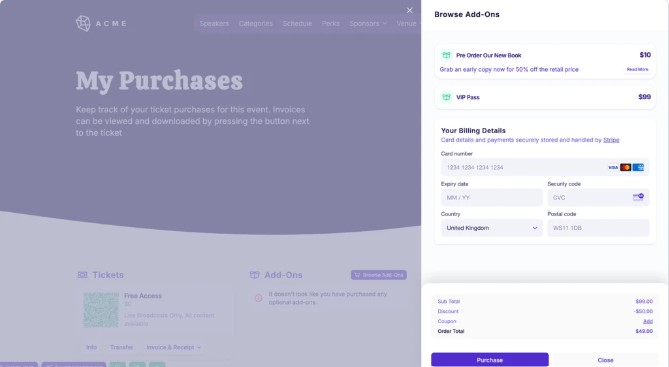The width and height of the screenshot is (669, 367).
Task: Click the Tickets section icon
Action: coord(82,275)
